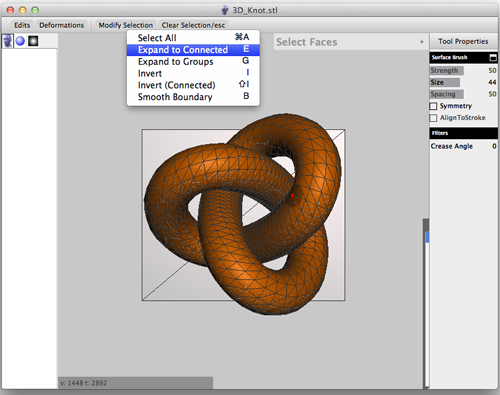This screenshot has width=500, height=395.
Task: Choose Select All from the menu
Action: tap(193, 38)
